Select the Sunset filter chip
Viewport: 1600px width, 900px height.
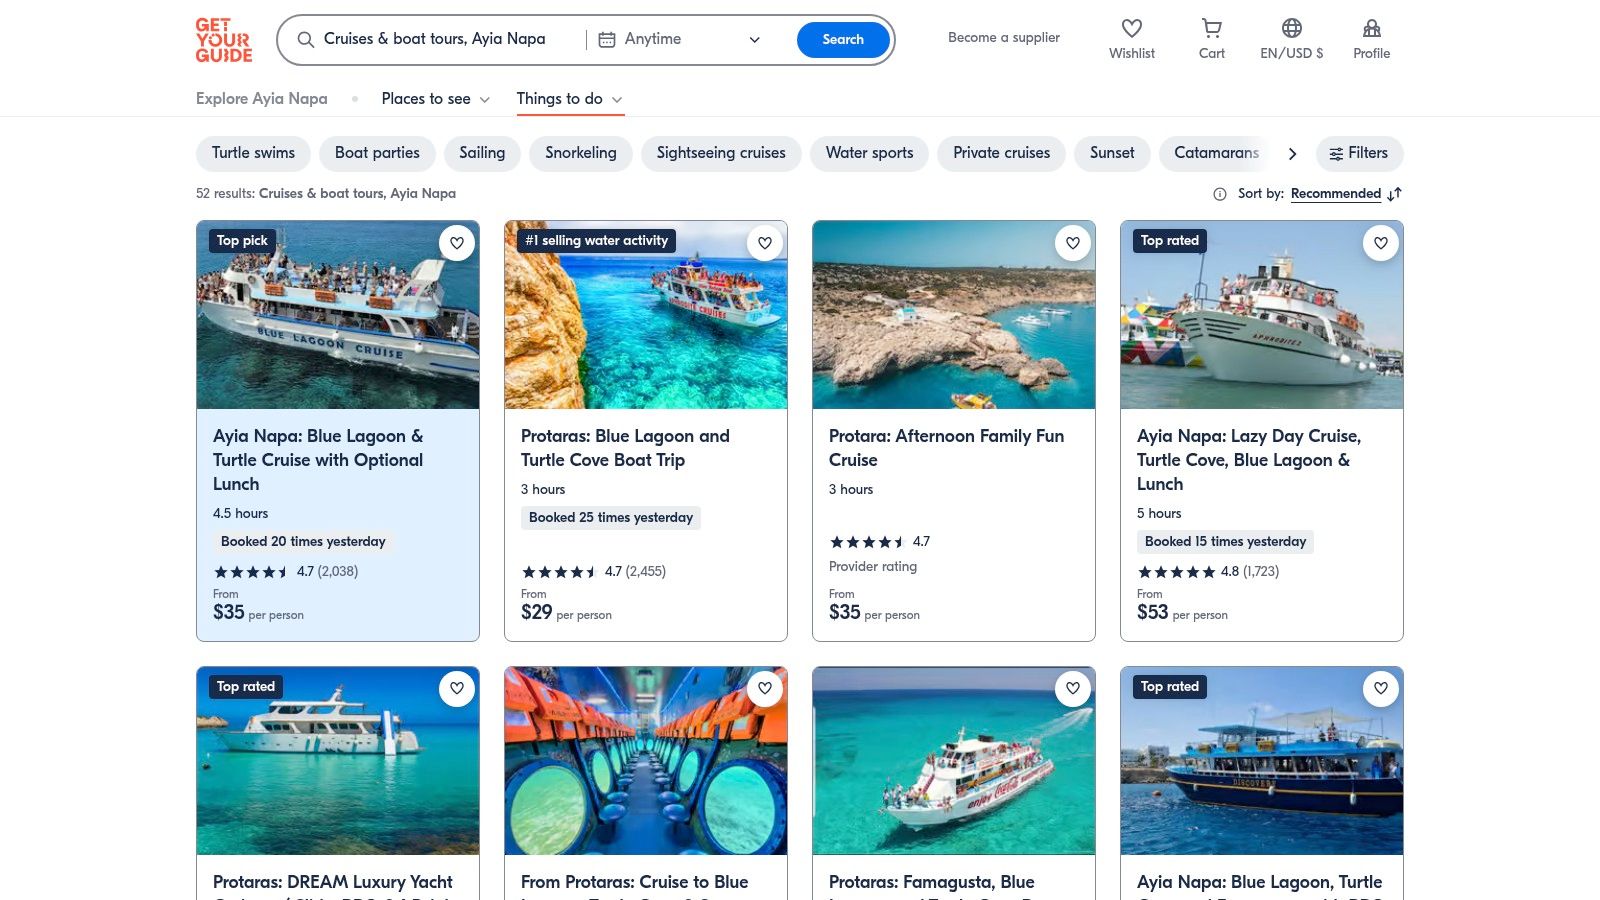tap(1112, 153)
